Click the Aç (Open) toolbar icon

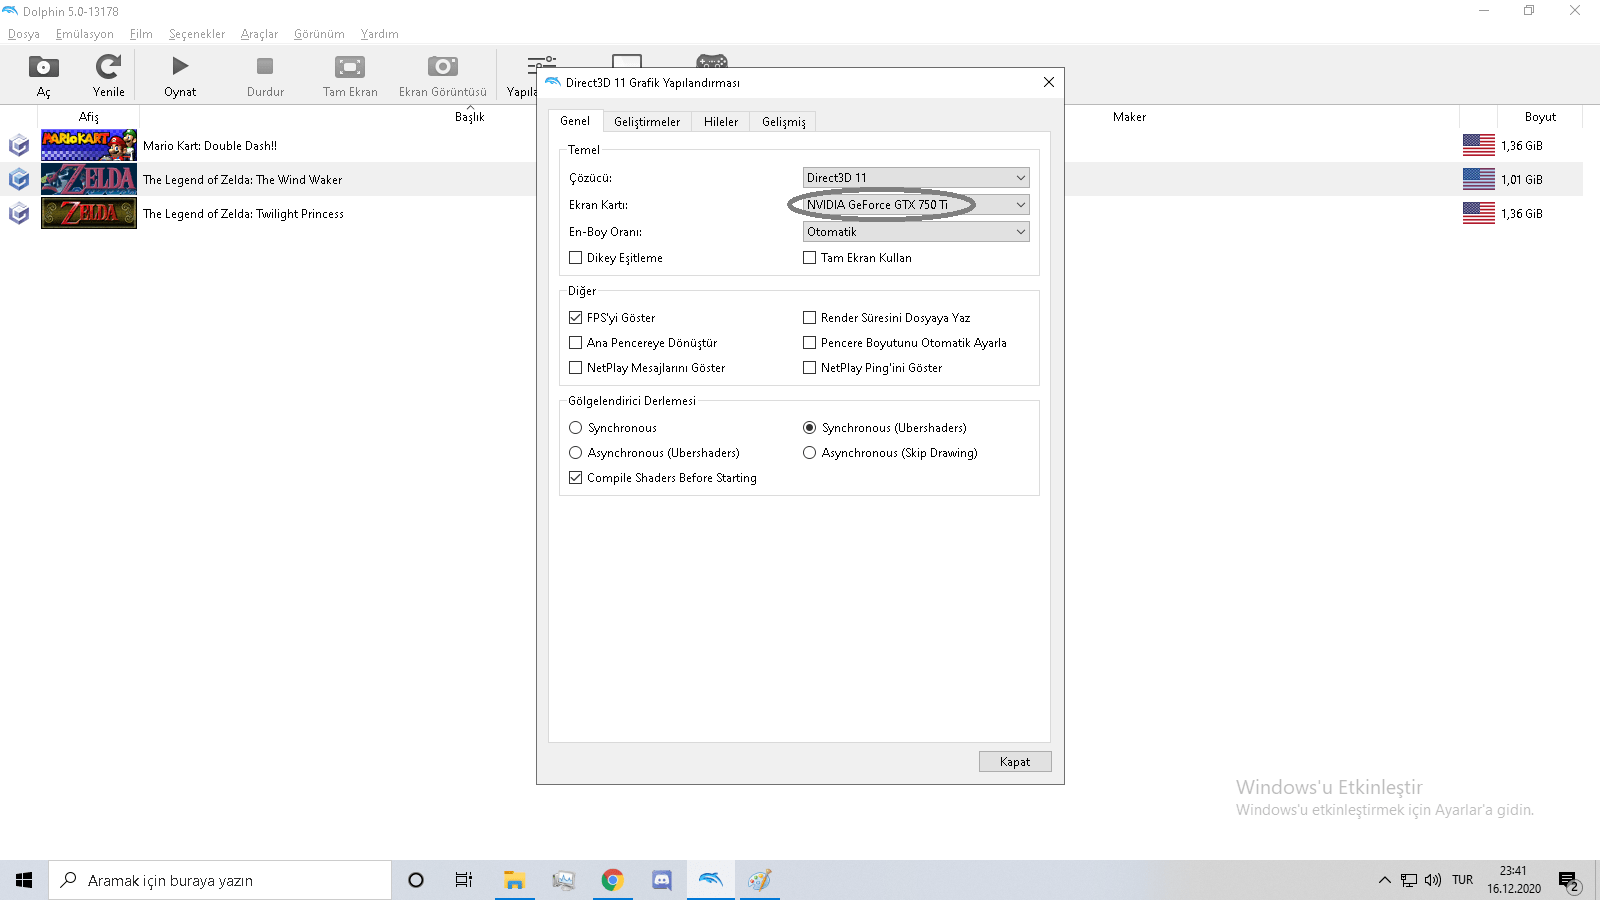click(43, 67)
